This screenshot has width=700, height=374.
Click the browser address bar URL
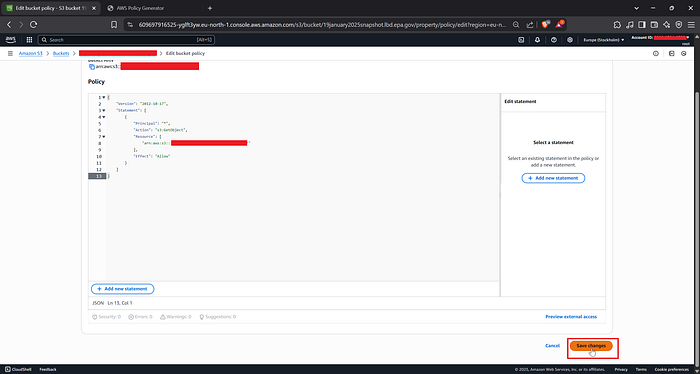pos(322,25)
